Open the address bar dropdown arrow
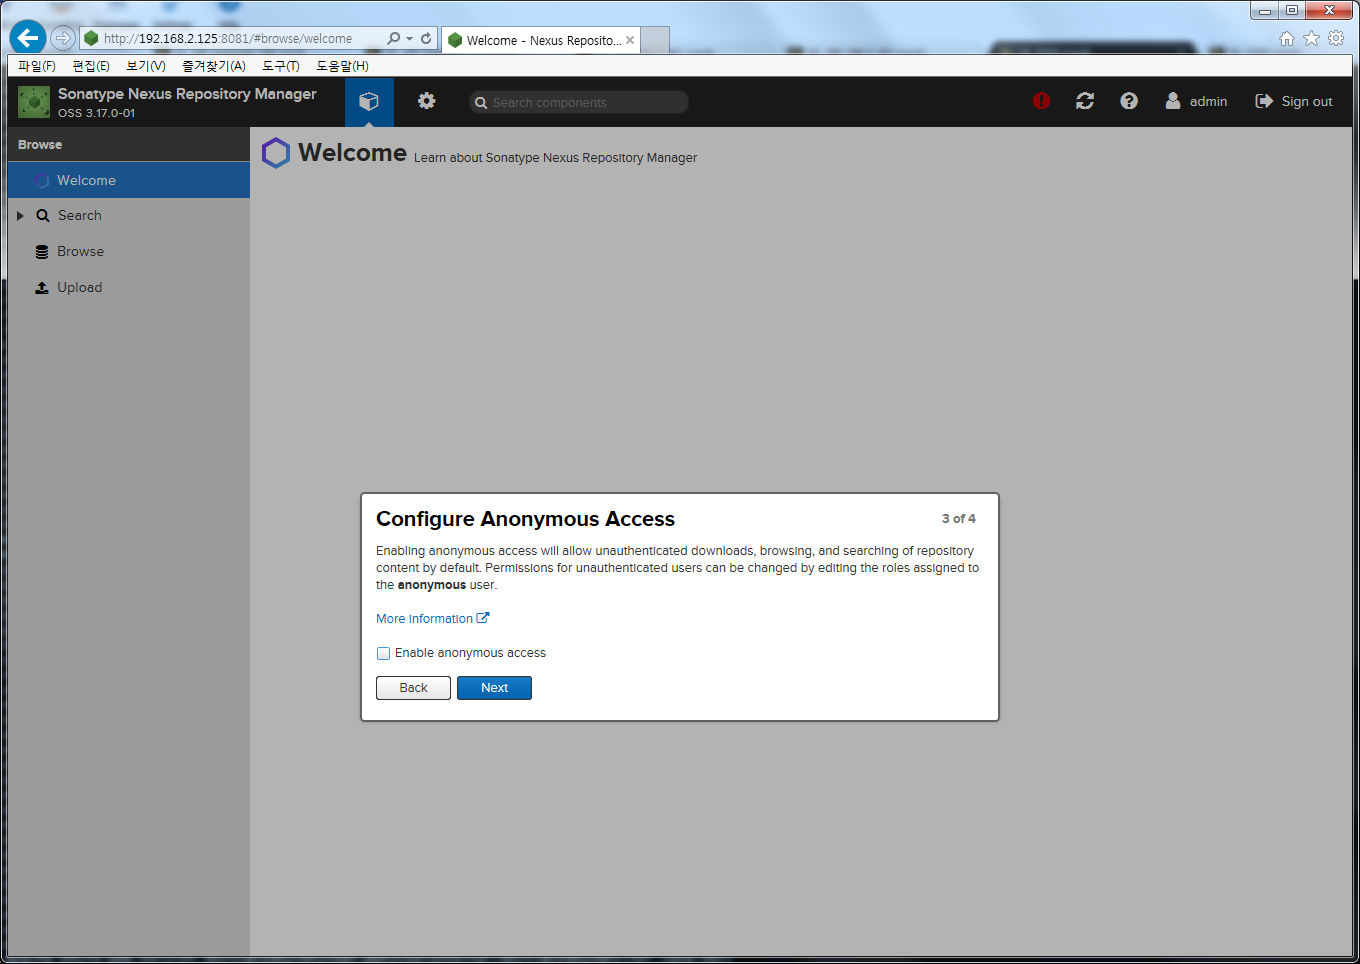This screenshot has width=1360, height=964. pyautogui.click(x=410, y=39)
